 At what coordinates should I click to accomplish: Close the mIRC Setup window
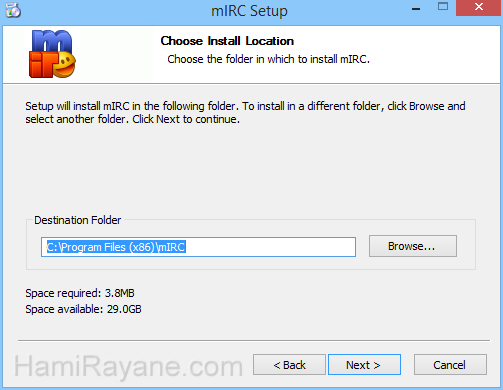pyautogui.click(x=479, y=7)
